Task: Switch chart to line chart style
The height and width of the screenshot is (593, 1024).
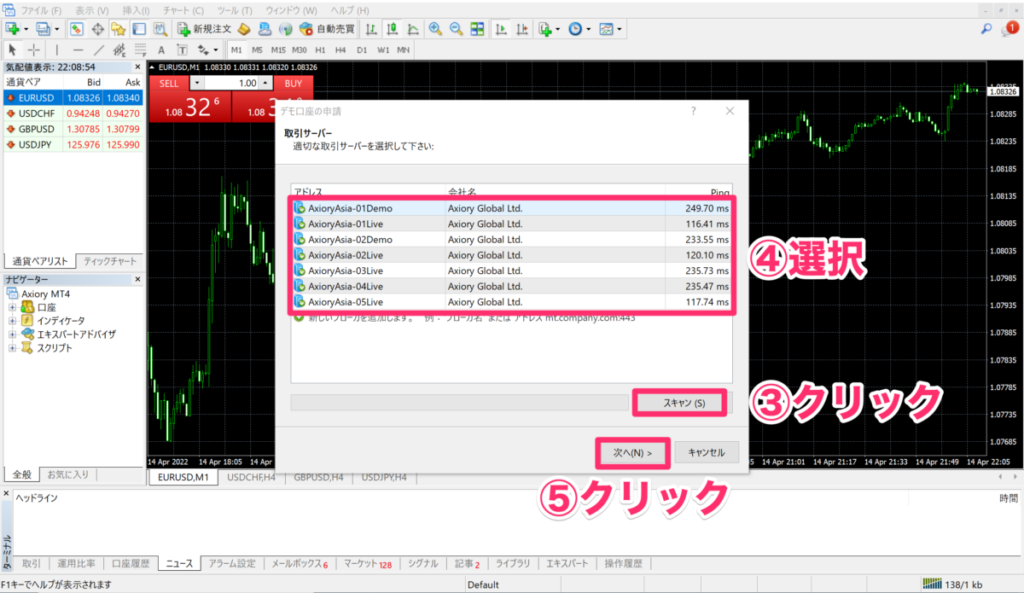Action: [x=413, y=29]
